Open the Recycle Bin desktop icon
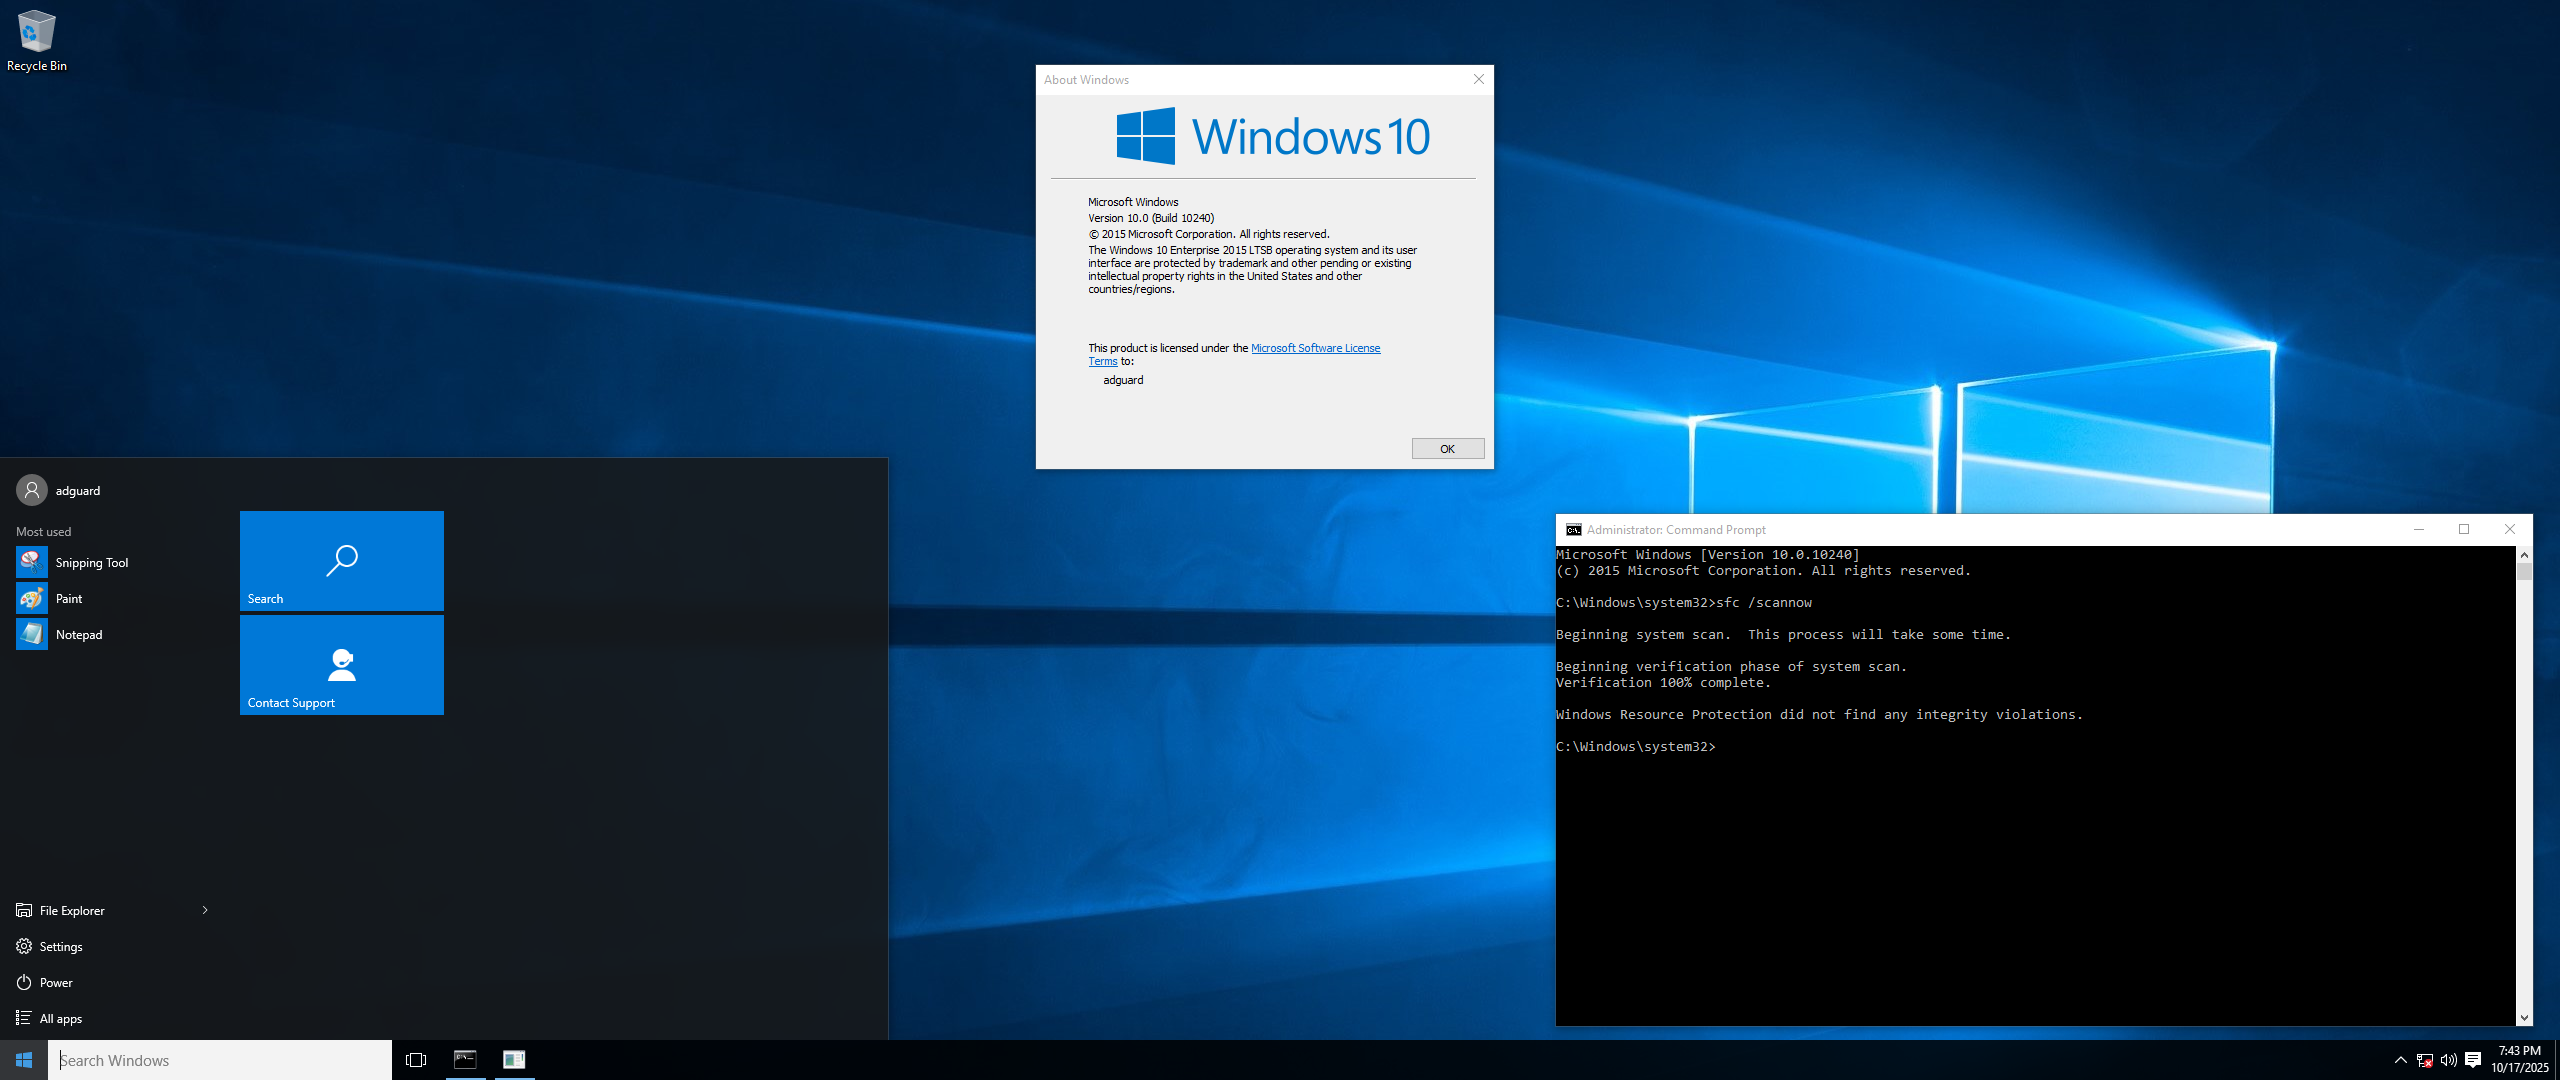The width and height of the screenshot is (2560, 1080). tap(36, 40)
